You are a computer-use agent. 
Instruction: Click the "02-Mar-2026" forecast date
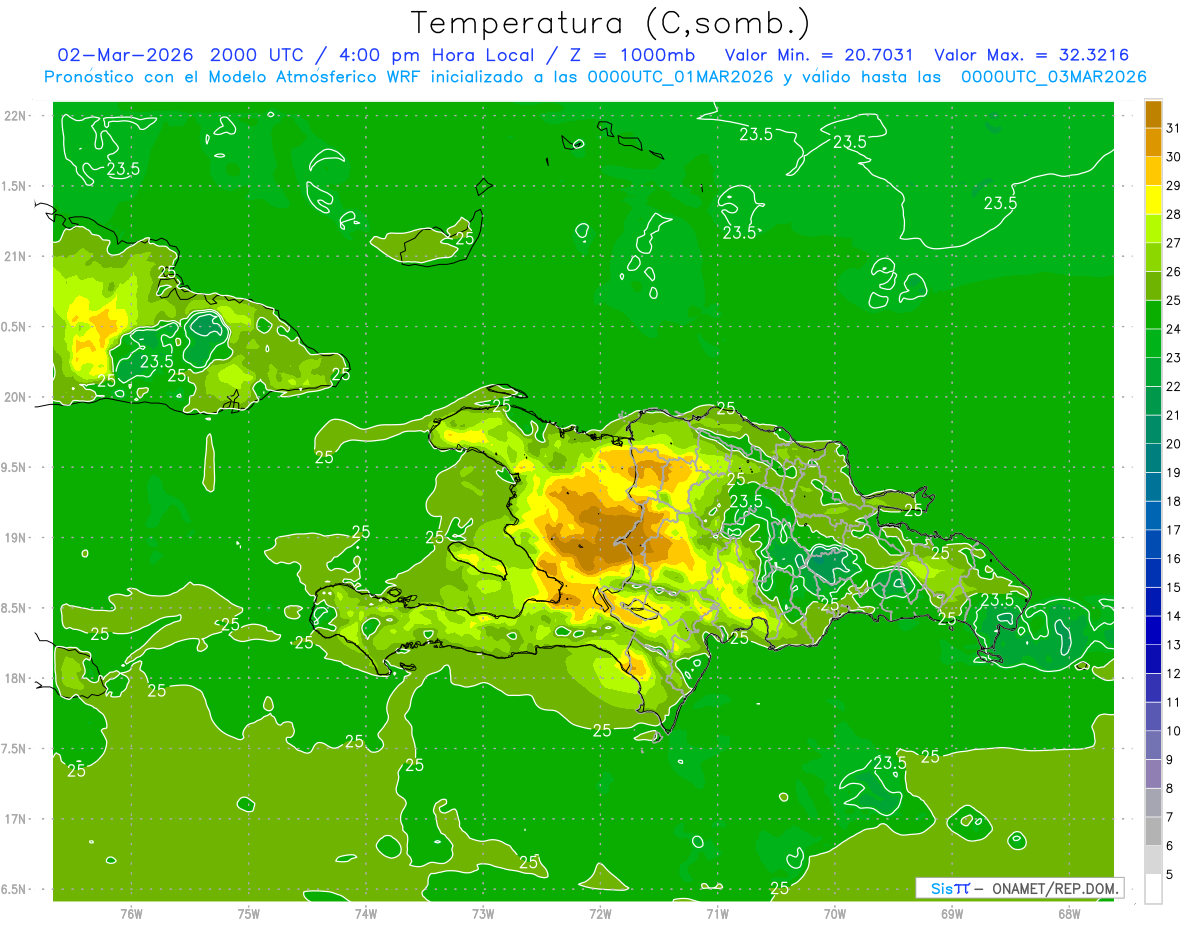coord(124,55)
